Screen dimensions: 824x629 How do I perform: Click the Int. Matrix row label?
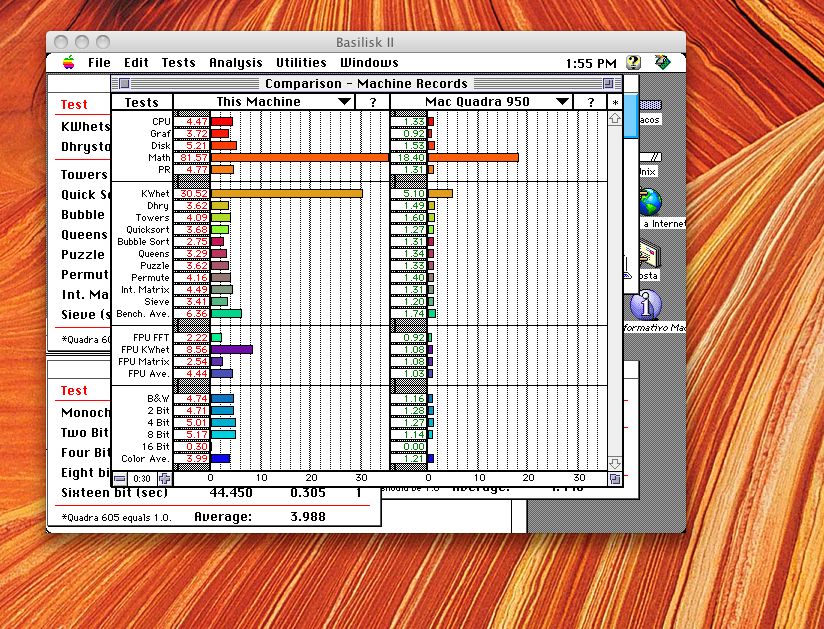pyautogui.click(x=145, y=290)
